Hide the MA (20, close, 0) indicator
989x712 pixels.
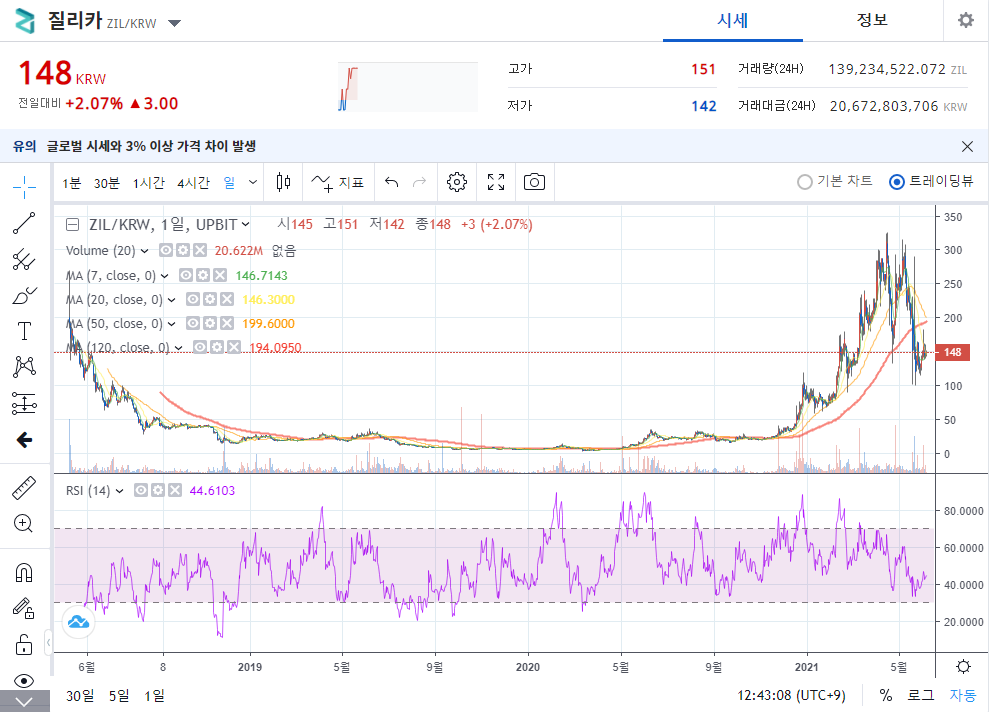point(192,299)
